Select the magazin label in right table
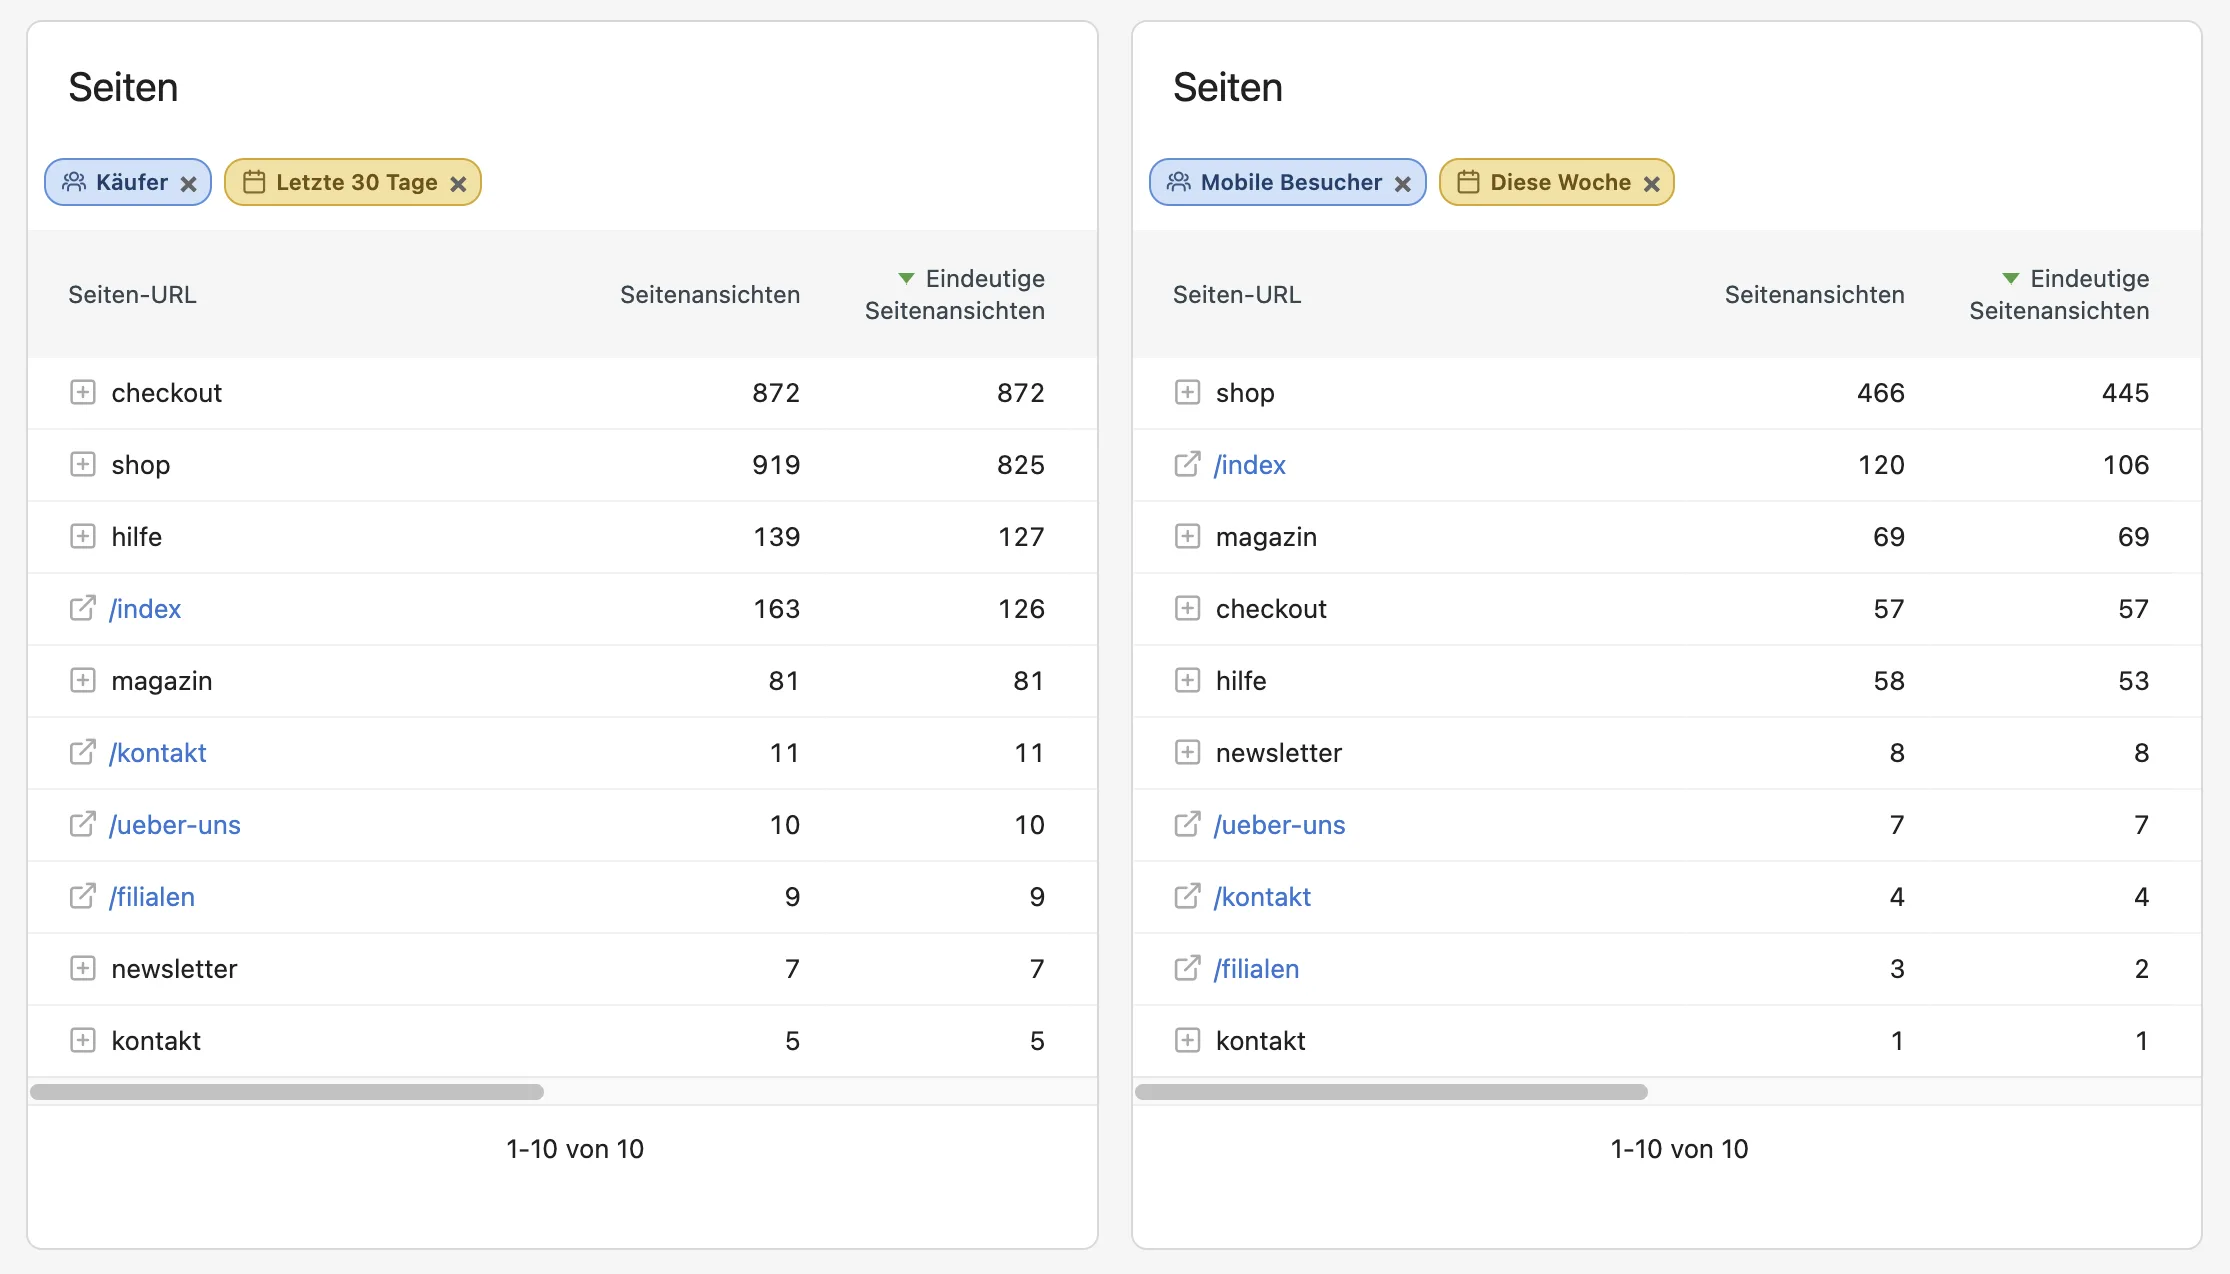 click(x=1266, y=537)
